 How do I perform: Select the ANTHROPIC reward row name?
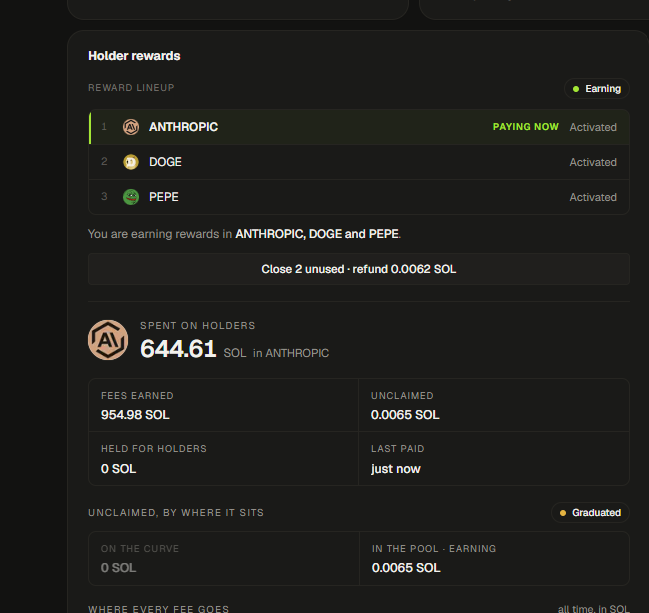(183, 127)
